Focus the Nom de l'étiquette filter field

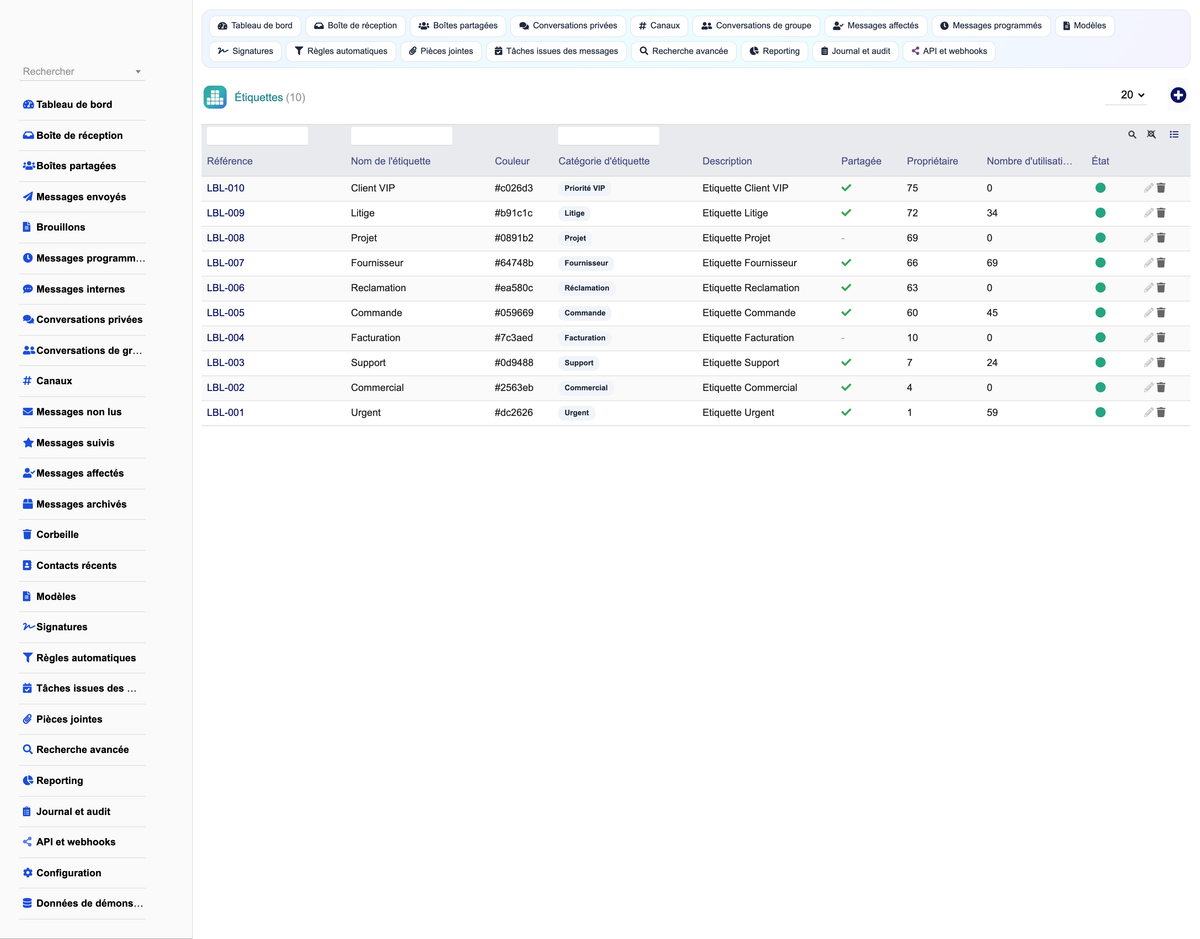401,135
